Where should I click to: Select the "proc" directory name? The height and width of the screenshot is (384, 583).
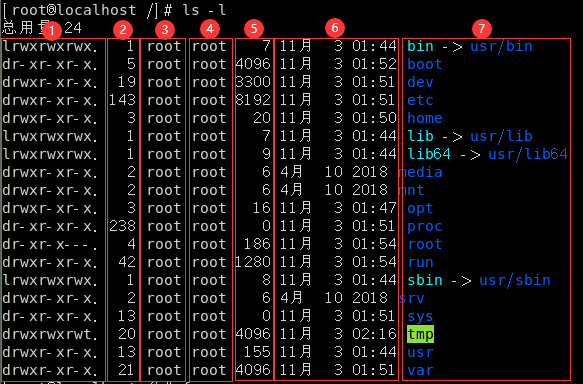click(x=425, y=226)
